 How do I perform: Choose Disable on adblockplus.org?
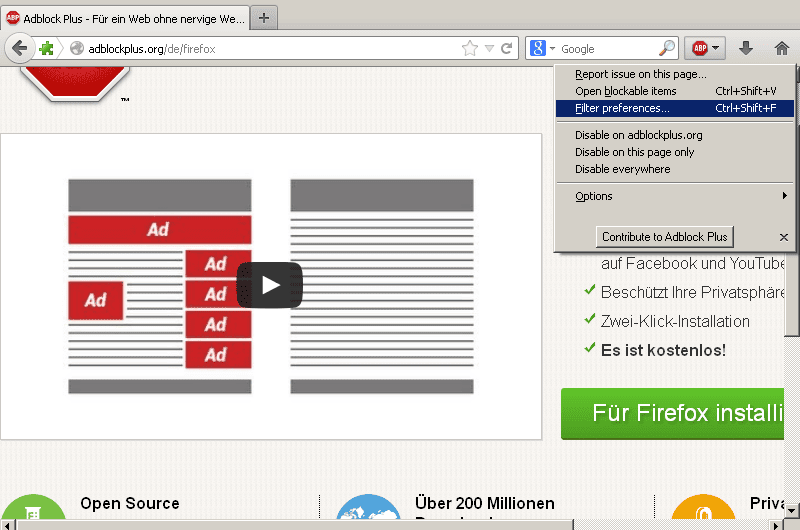pyautogui.click(x=674, y=135)
